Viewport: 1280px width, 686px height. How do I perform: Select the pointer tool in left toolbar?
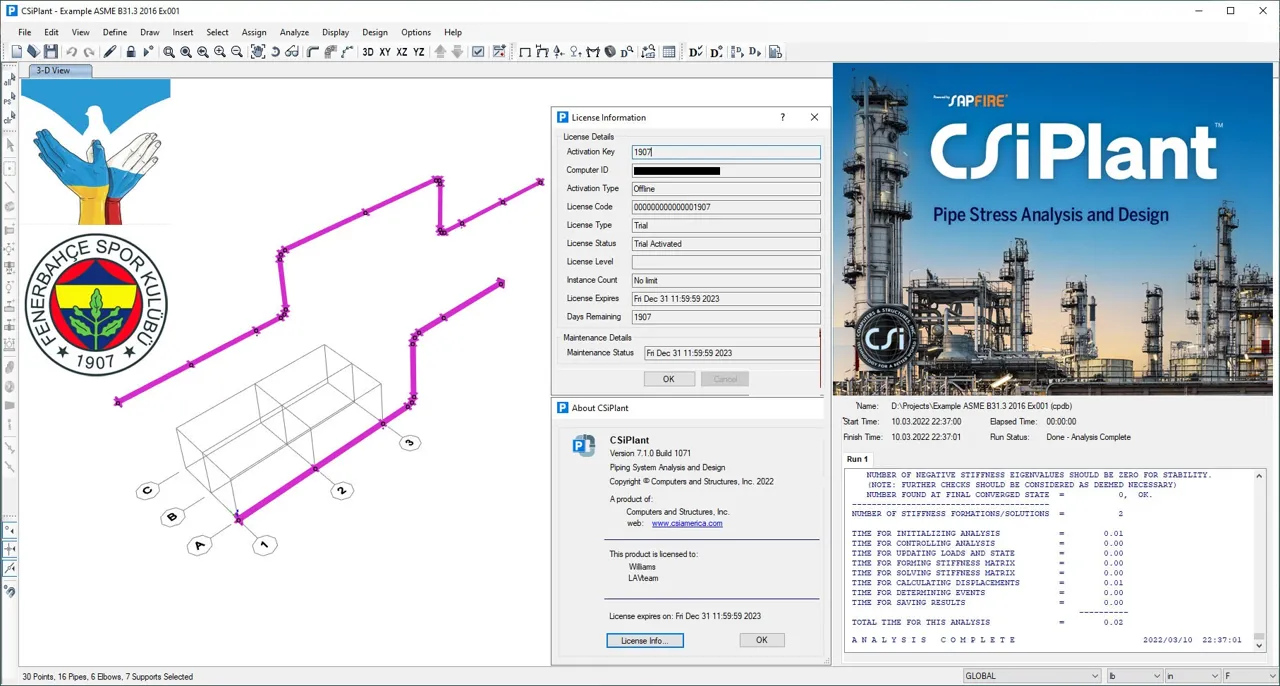click(x=10, y=146)
